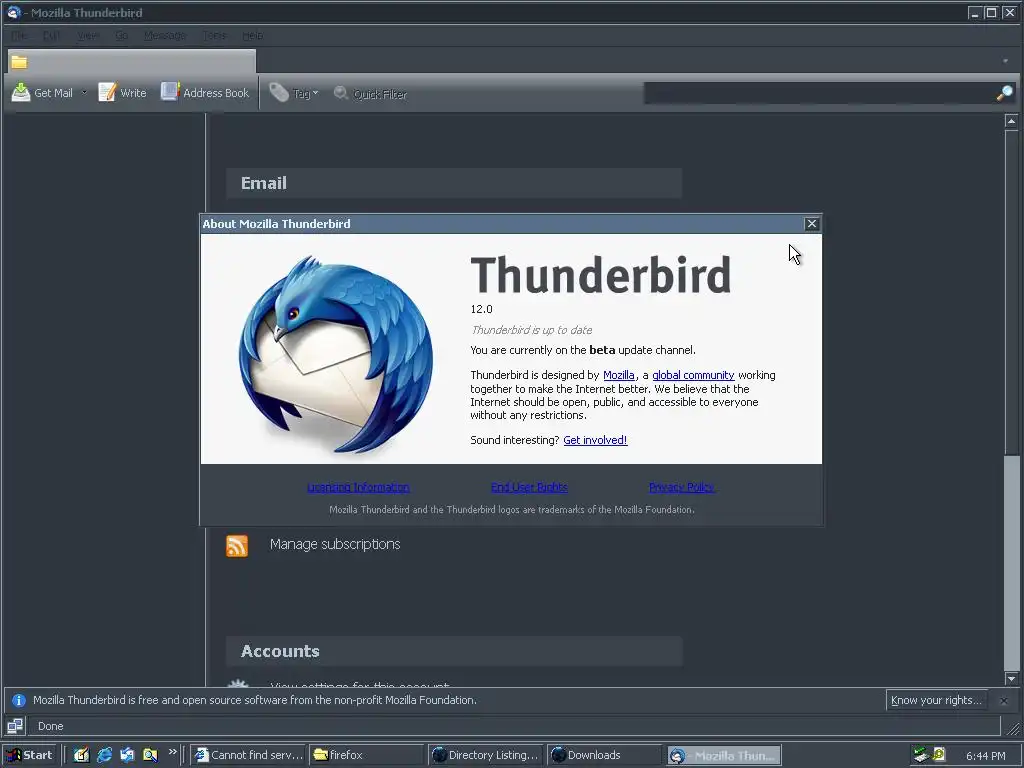Open the Go menu
The height and width of the screenshot is (768, 1024).
coord(121,35)
